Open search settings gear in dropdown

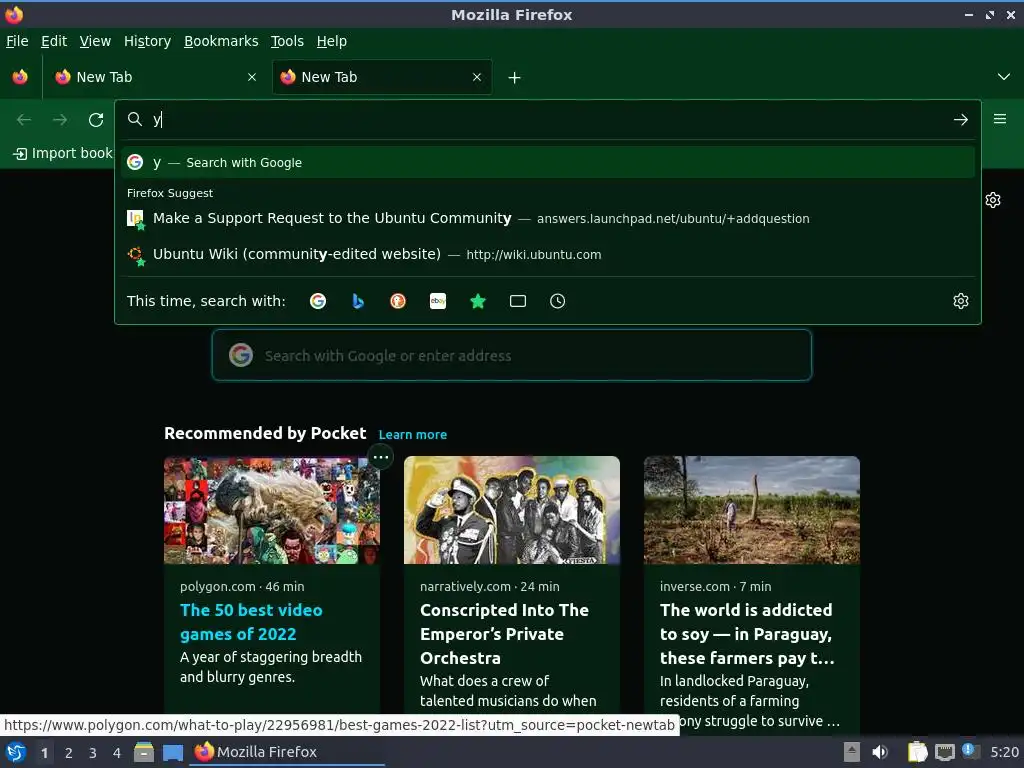[961, 301]
